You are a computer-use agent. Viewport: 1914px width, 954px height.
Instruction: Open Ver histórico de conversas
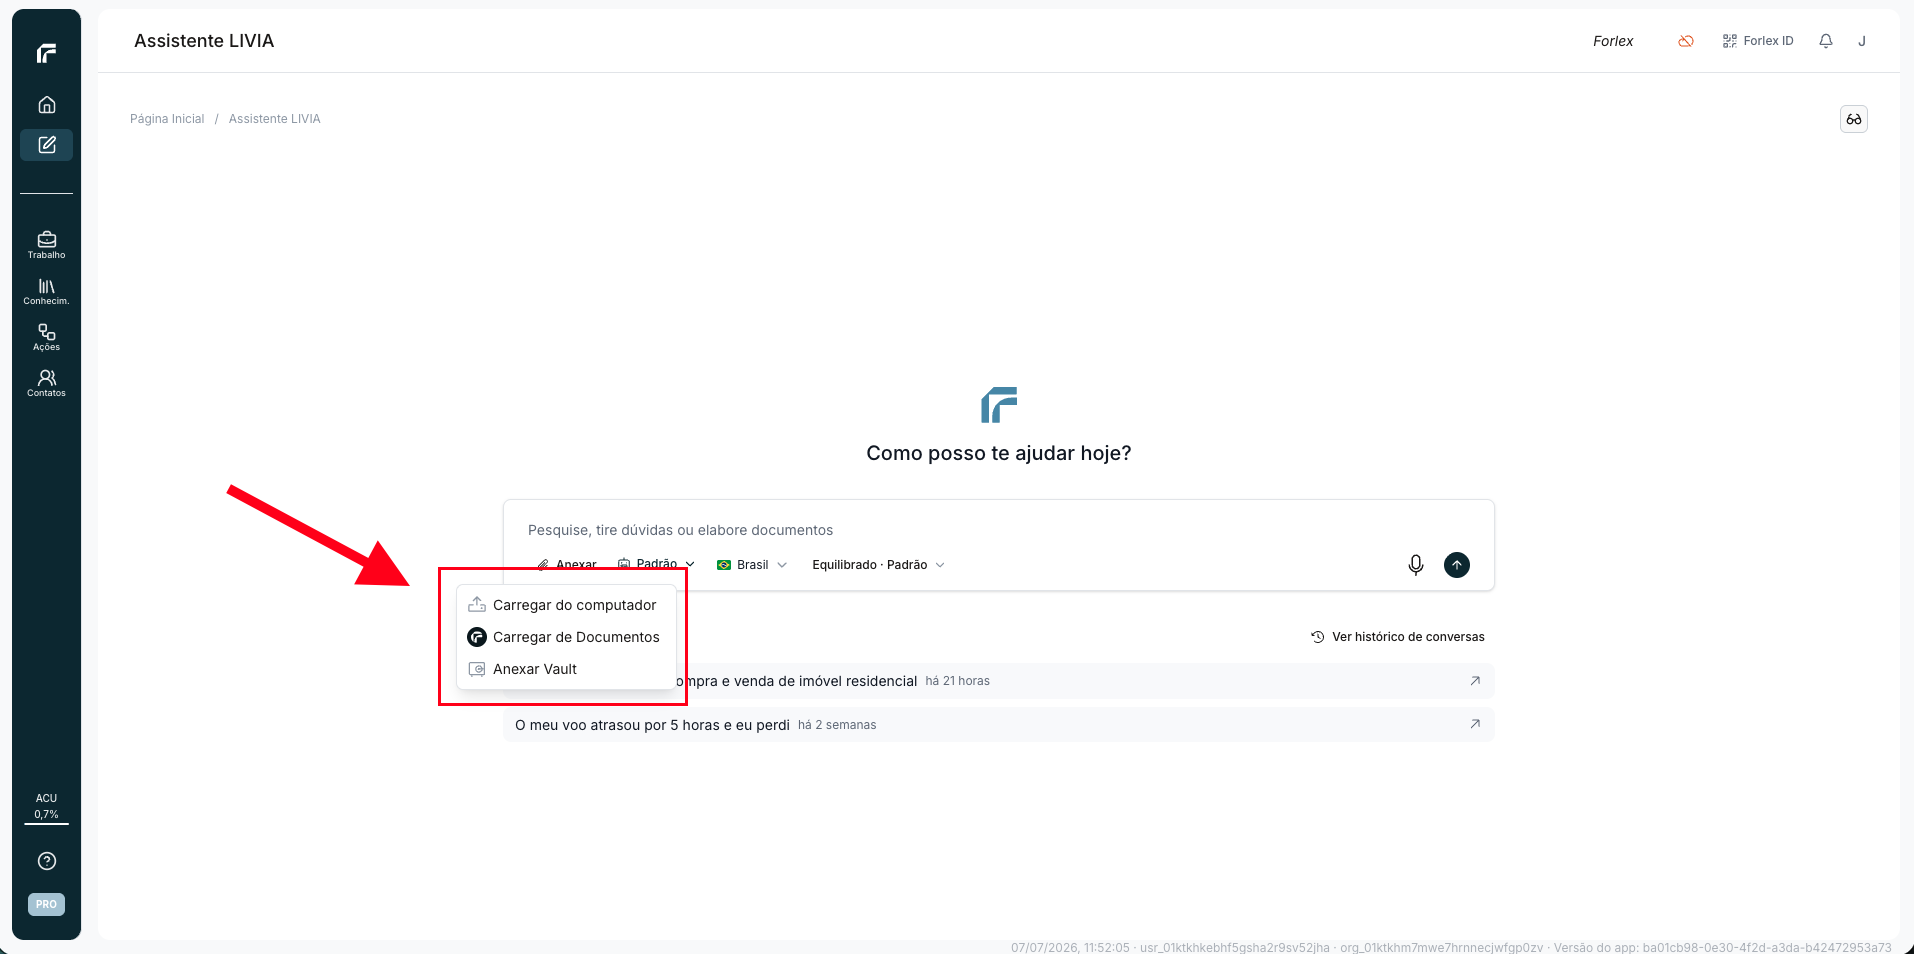coord(1398,637)
